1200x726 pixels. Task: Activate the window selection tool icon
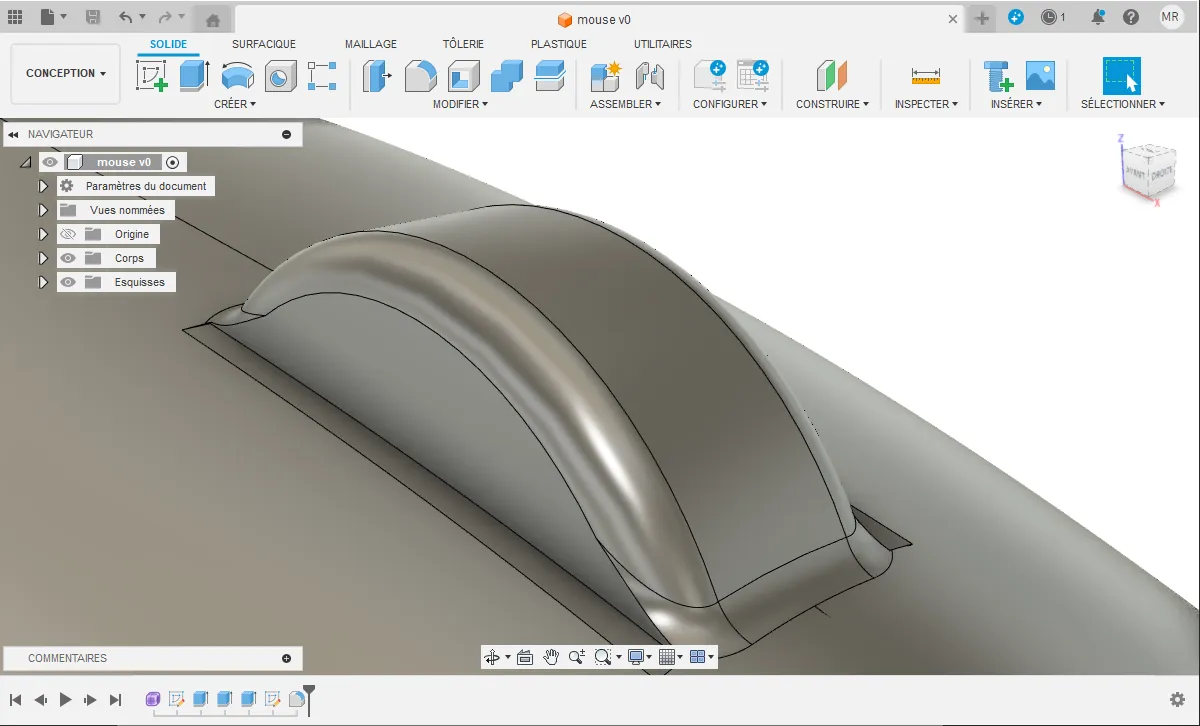[1122, 76]
